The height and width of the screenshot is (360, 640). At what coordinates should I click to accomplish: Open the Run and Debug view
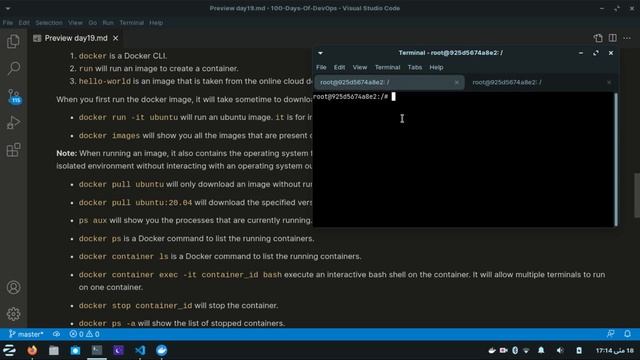[x=13, y=122]
